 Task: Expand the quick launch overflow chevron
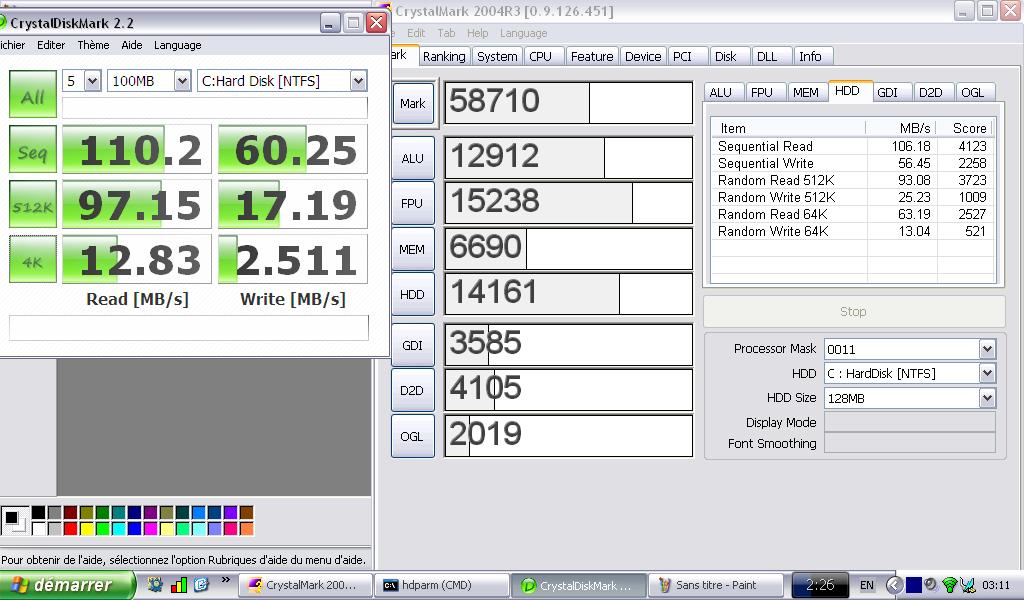225,580
